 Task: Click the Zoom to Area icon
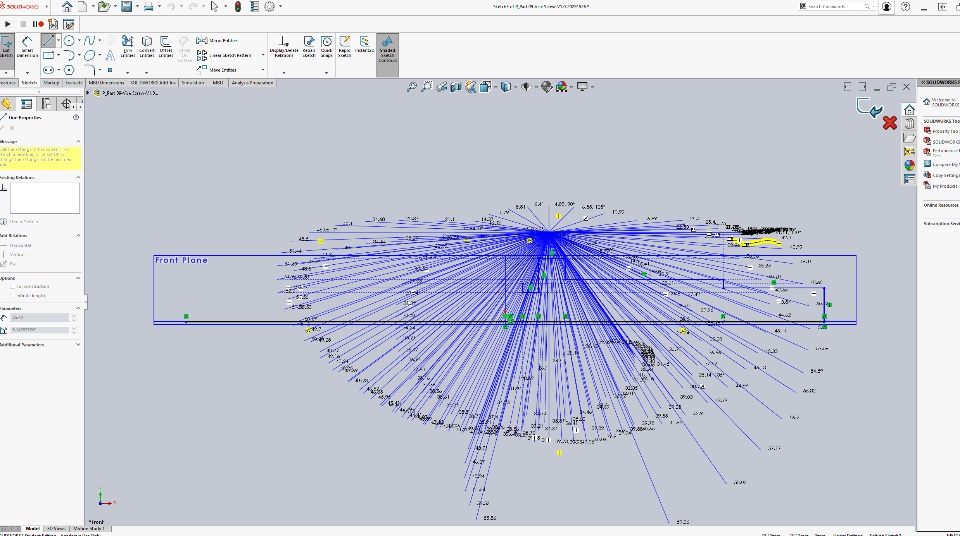427,87
